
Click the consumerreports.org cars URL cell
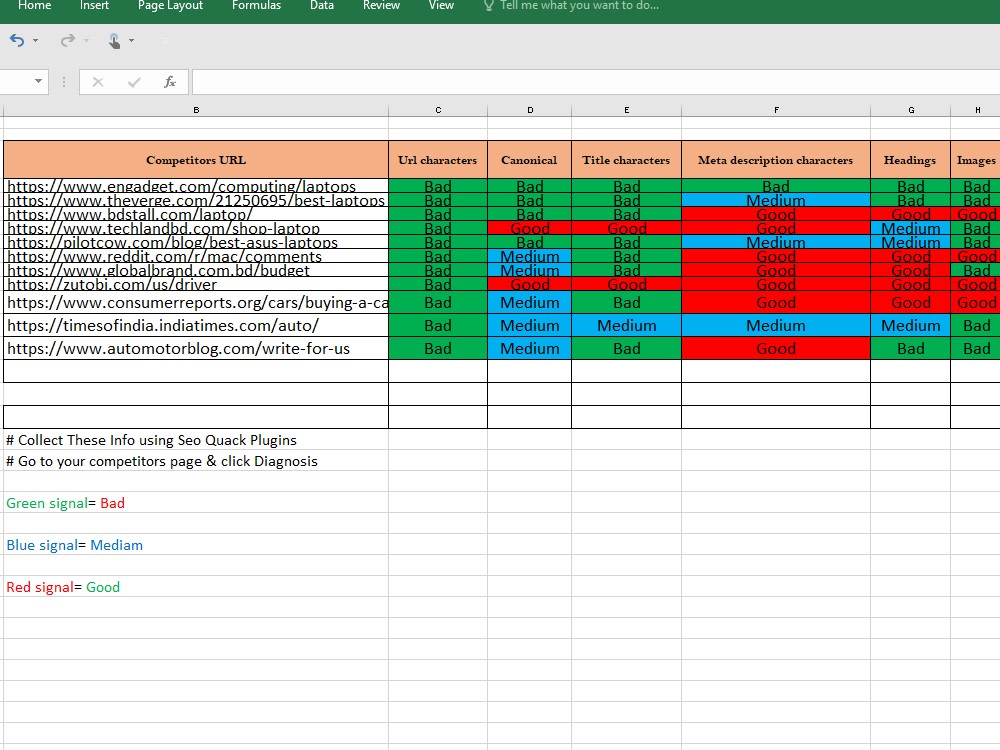pos(196,302)
